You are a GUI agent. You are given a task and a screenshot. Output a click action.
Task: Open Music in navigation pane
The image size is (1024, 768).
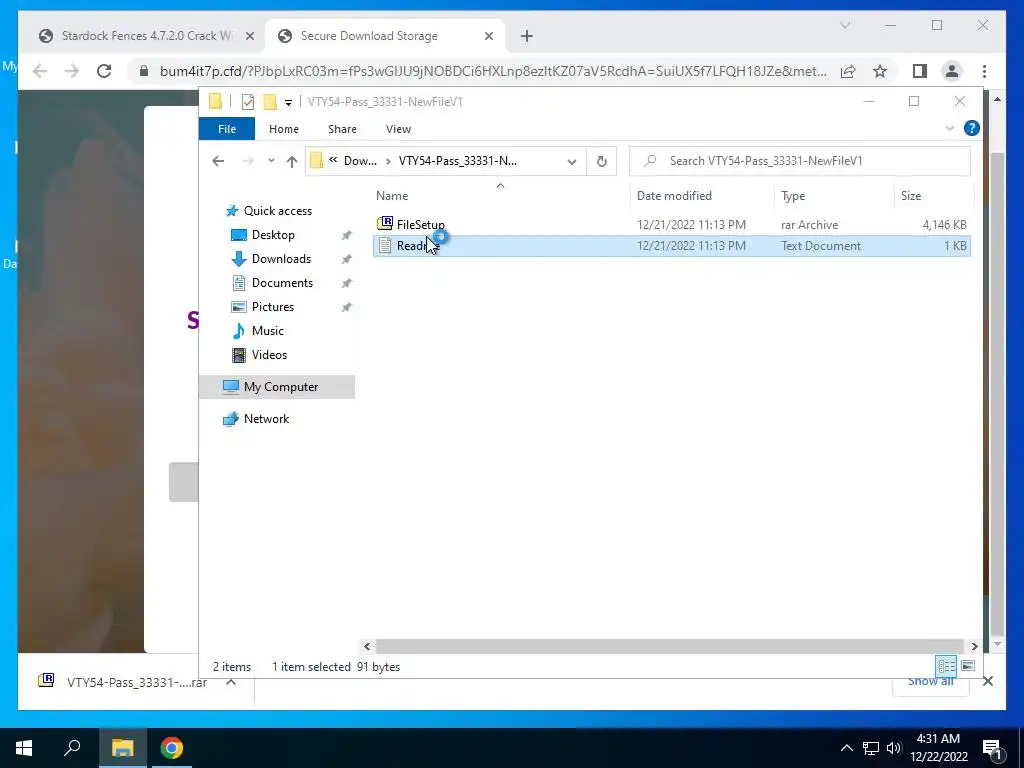tap(267, 330)
